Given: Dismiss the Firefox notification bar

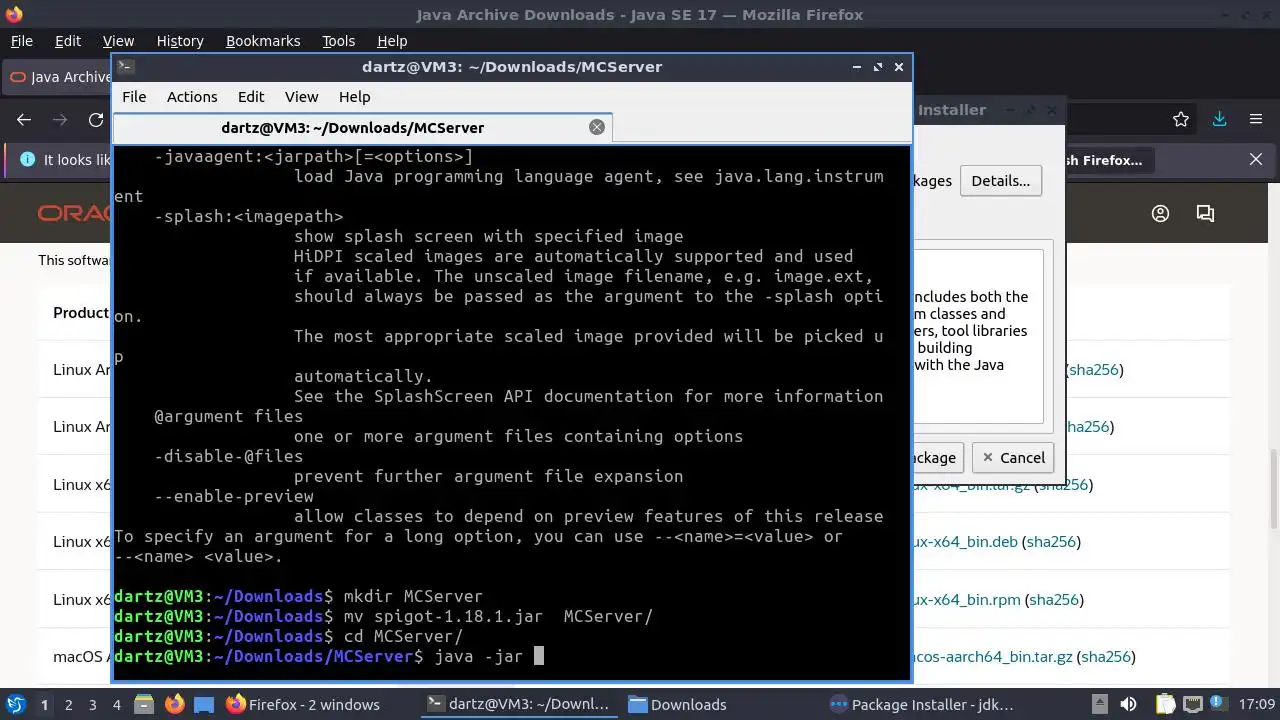Looking at the screenshot, I should [1256, 160].
